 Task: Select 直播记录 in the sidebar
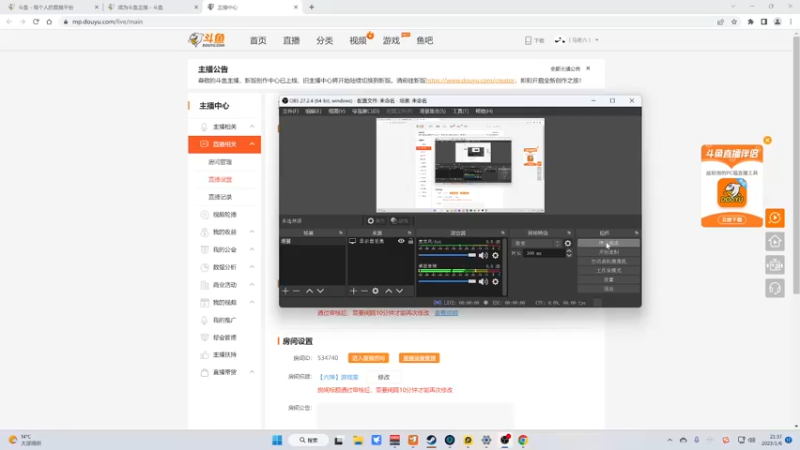pyautogui.click(x=220, y=197)
